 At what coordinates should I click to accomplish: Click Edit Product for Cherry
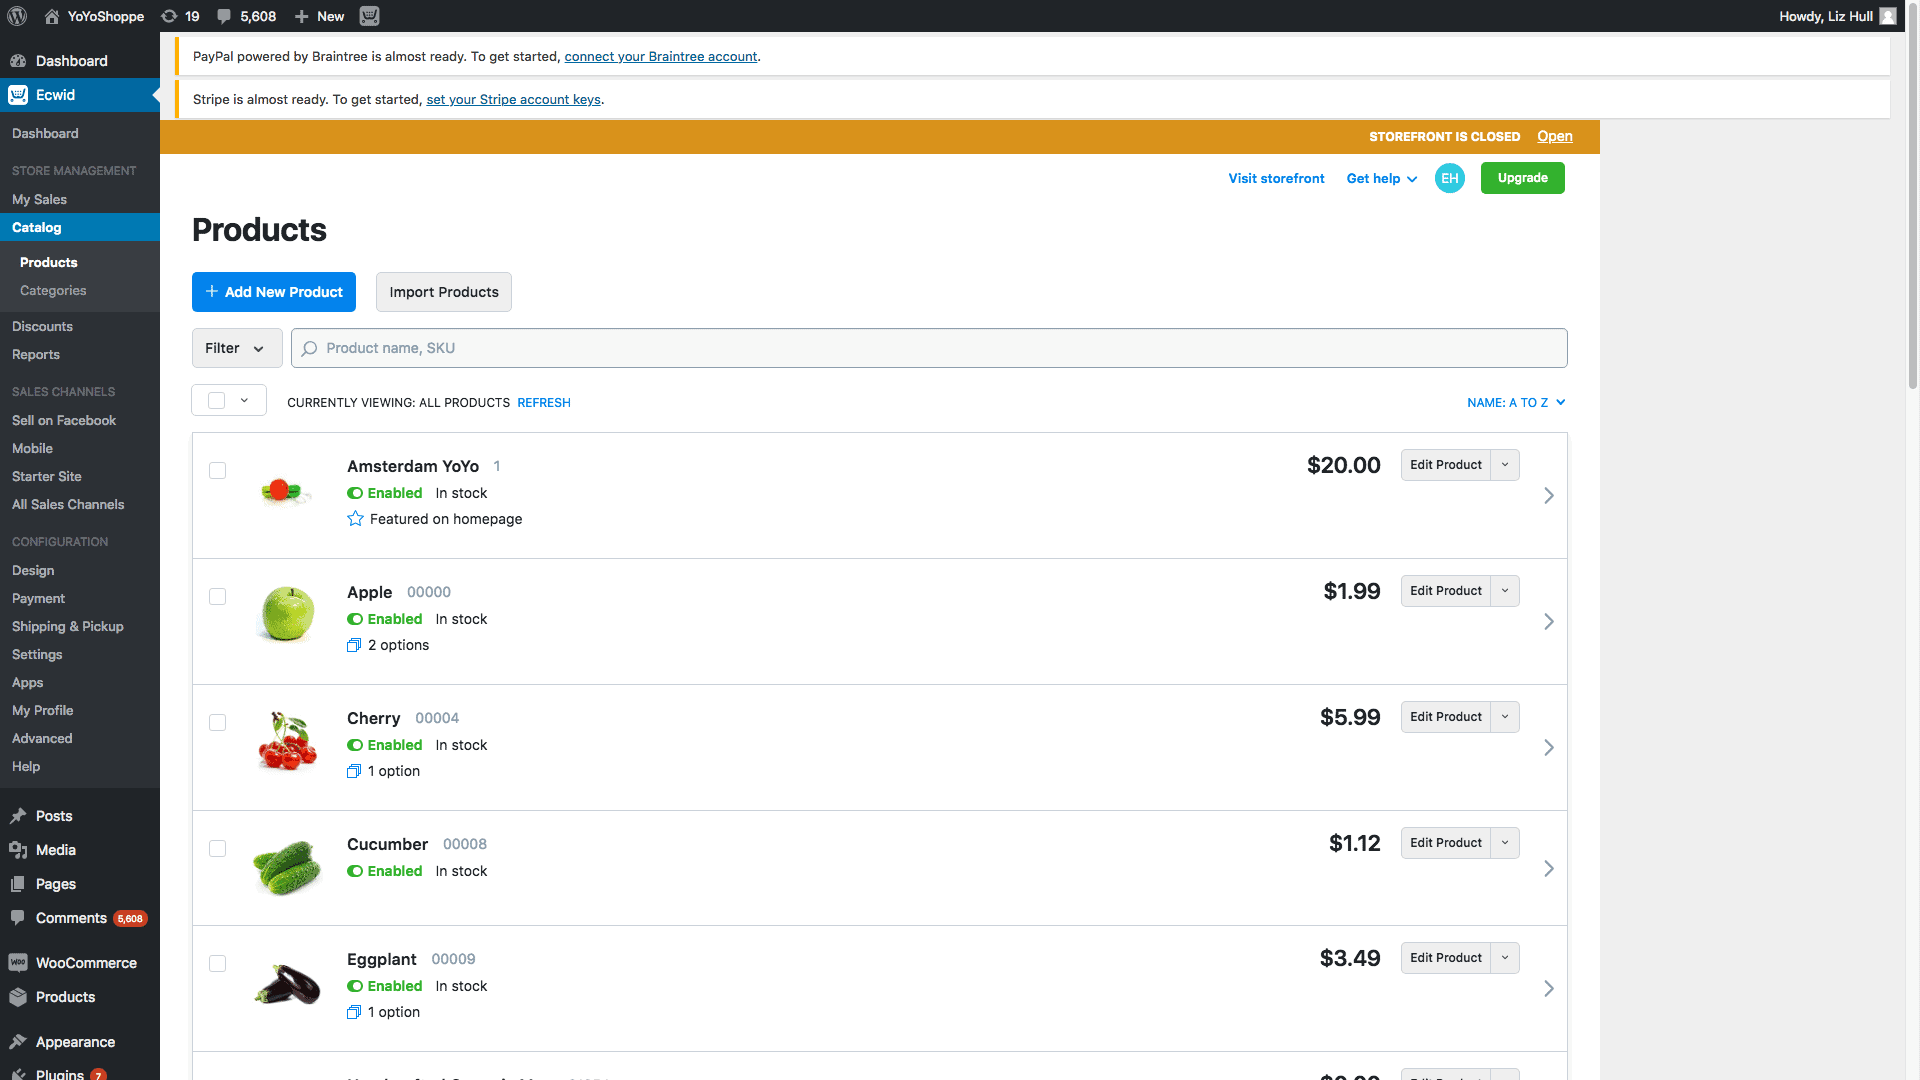[1446, 717]
